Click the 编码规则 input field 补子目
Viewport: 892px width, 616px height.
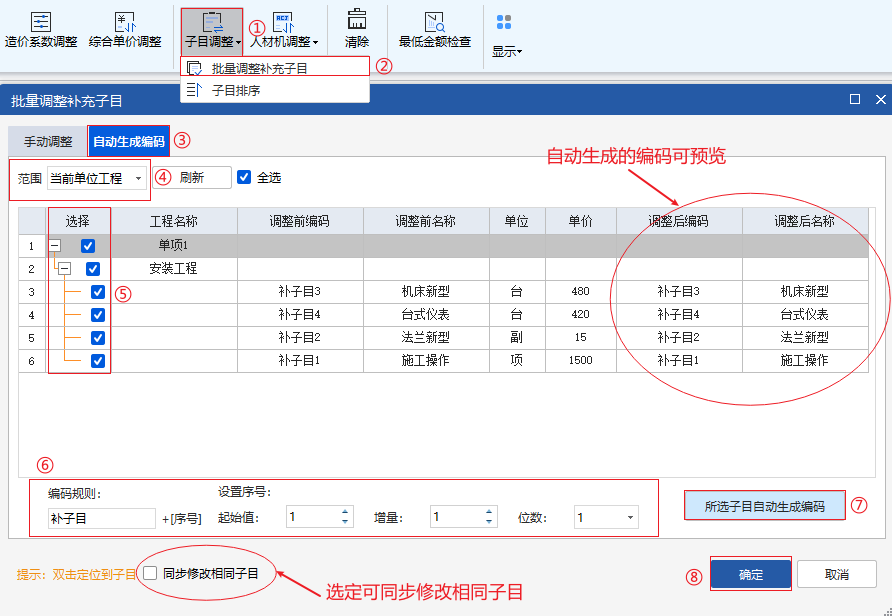click(101, 518)
